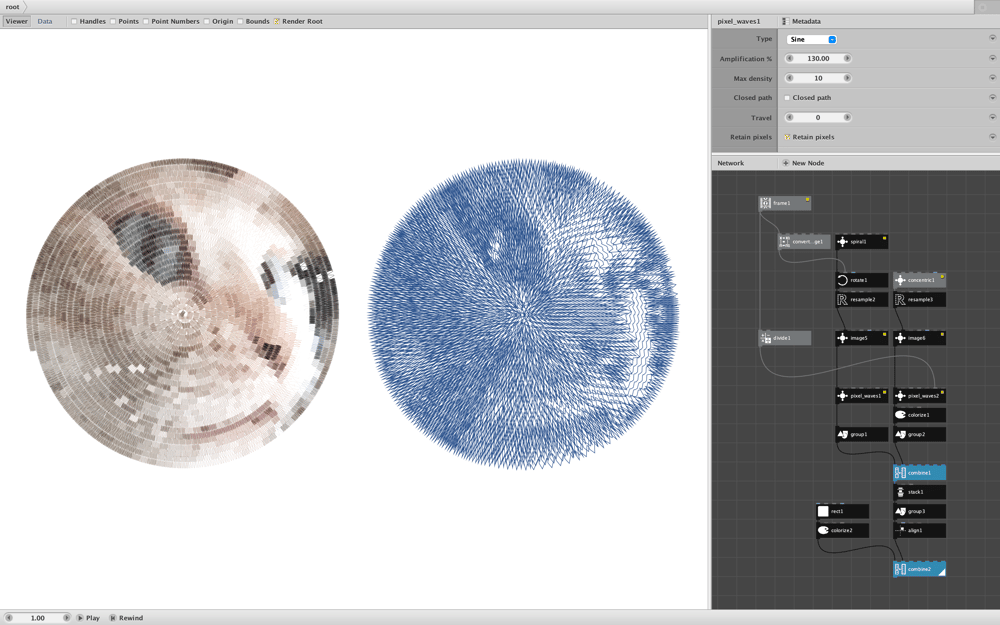Click the Network panel label
Viewport: 1000px width, 625px height.
[730, 163]
